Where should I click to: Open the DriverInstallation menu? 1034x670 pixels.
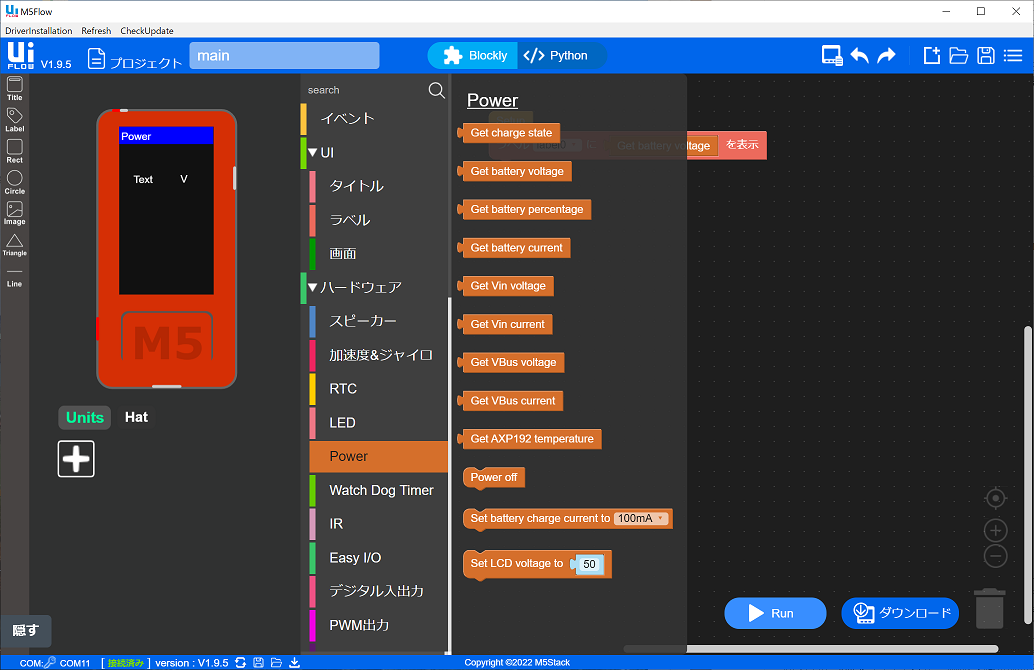[39, 31]
